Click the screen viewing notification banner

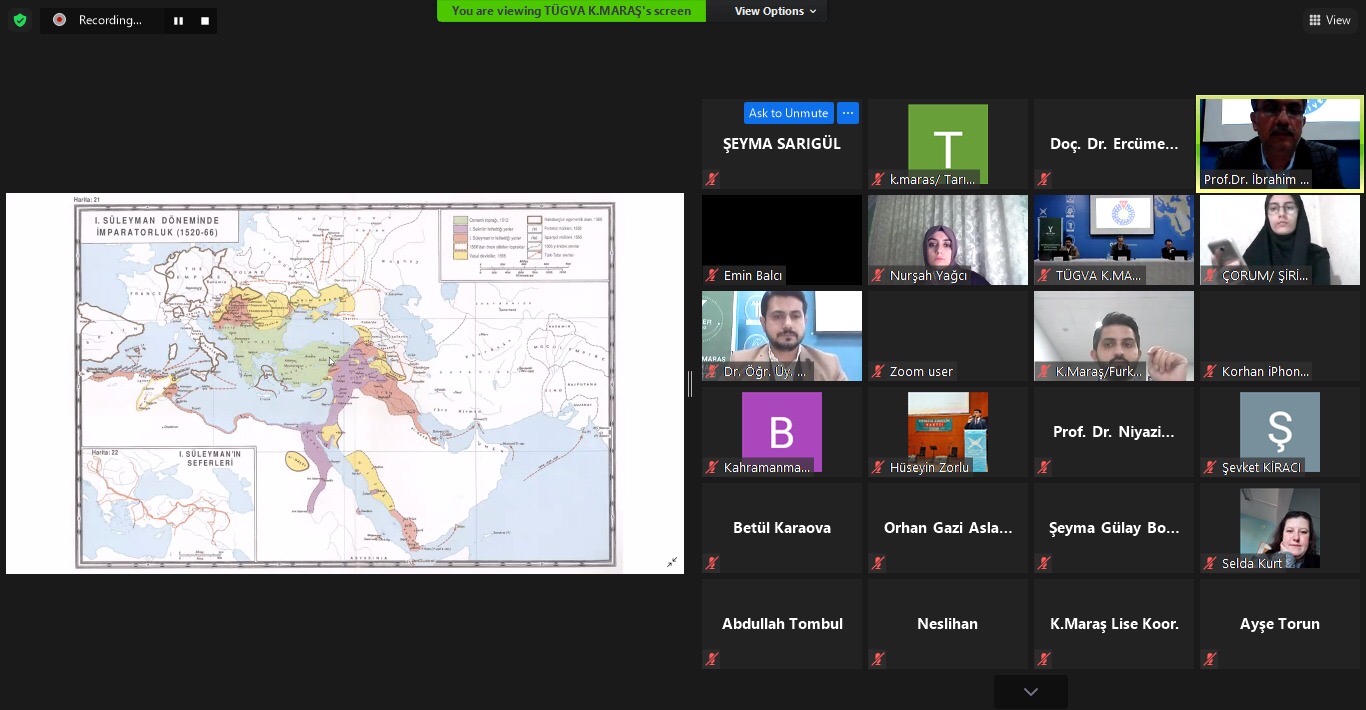click(x=571, y=11)
